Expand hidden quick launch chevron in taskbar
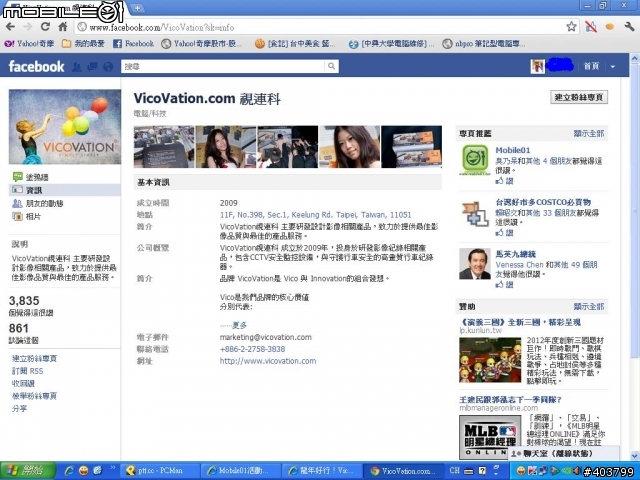This screenshot has height=480, width=640. coord(113,468)
